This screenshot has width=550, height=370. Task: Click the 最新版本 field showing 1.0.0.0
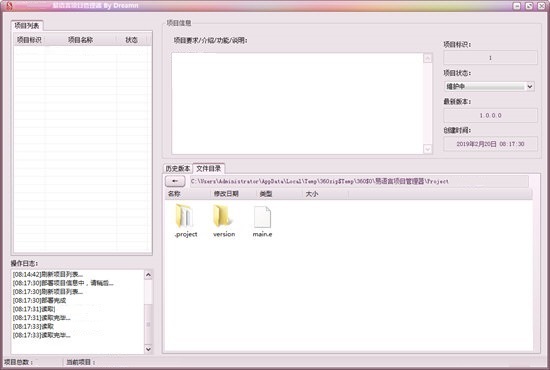[490, 115]
